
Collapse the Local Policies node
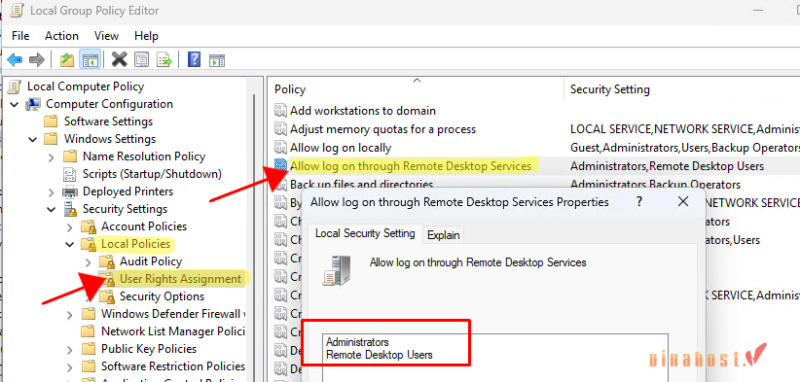pyautogui.click(x=70, y=244)
